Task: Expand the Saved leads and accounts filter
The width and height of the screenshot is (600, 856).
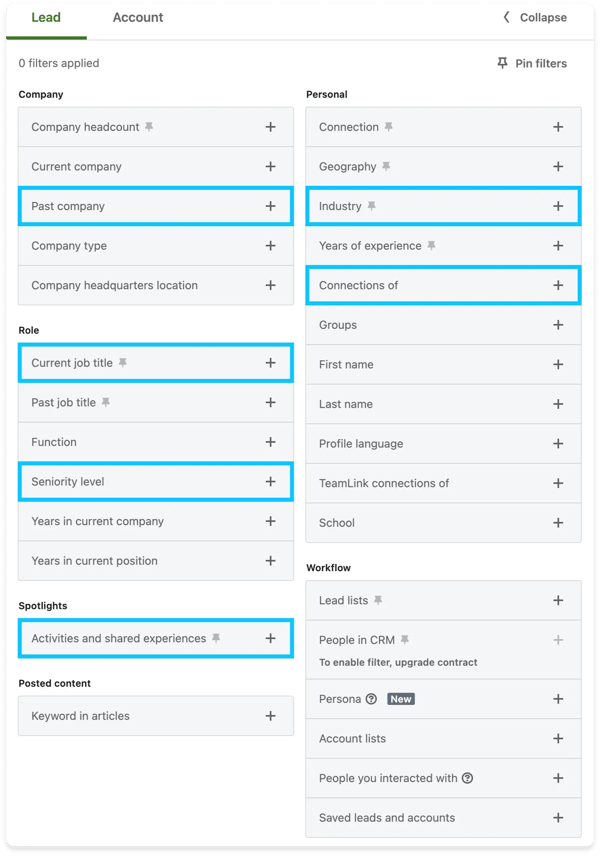Action: [558, 818]
